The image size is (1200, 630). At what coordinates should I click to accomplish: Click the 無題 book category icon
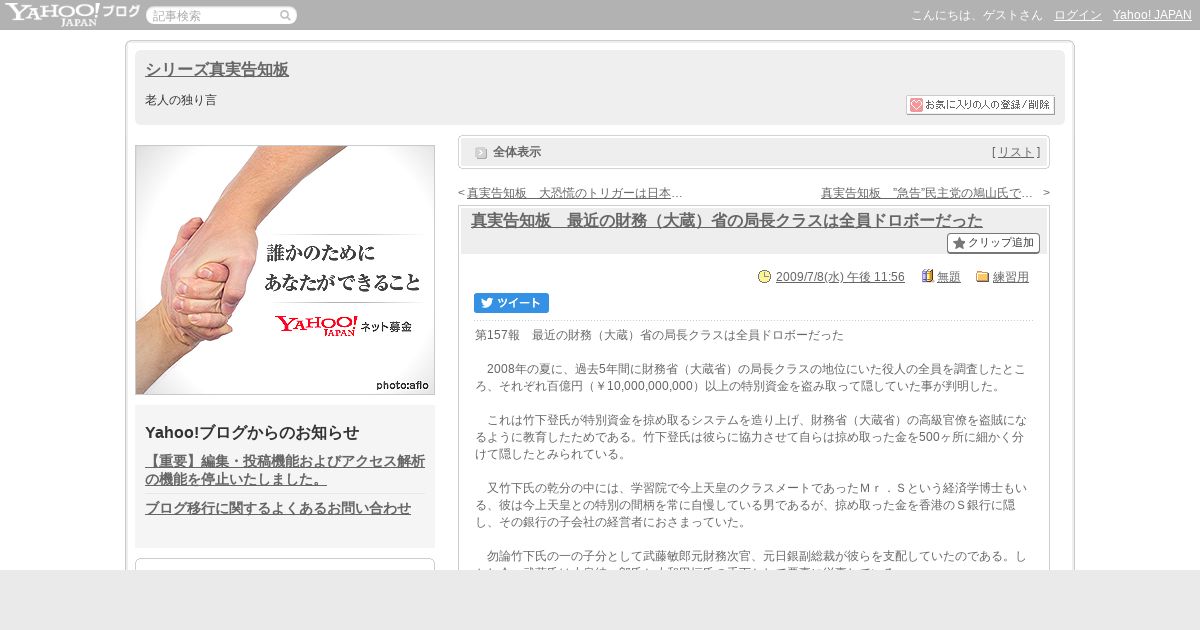point(927,277)
